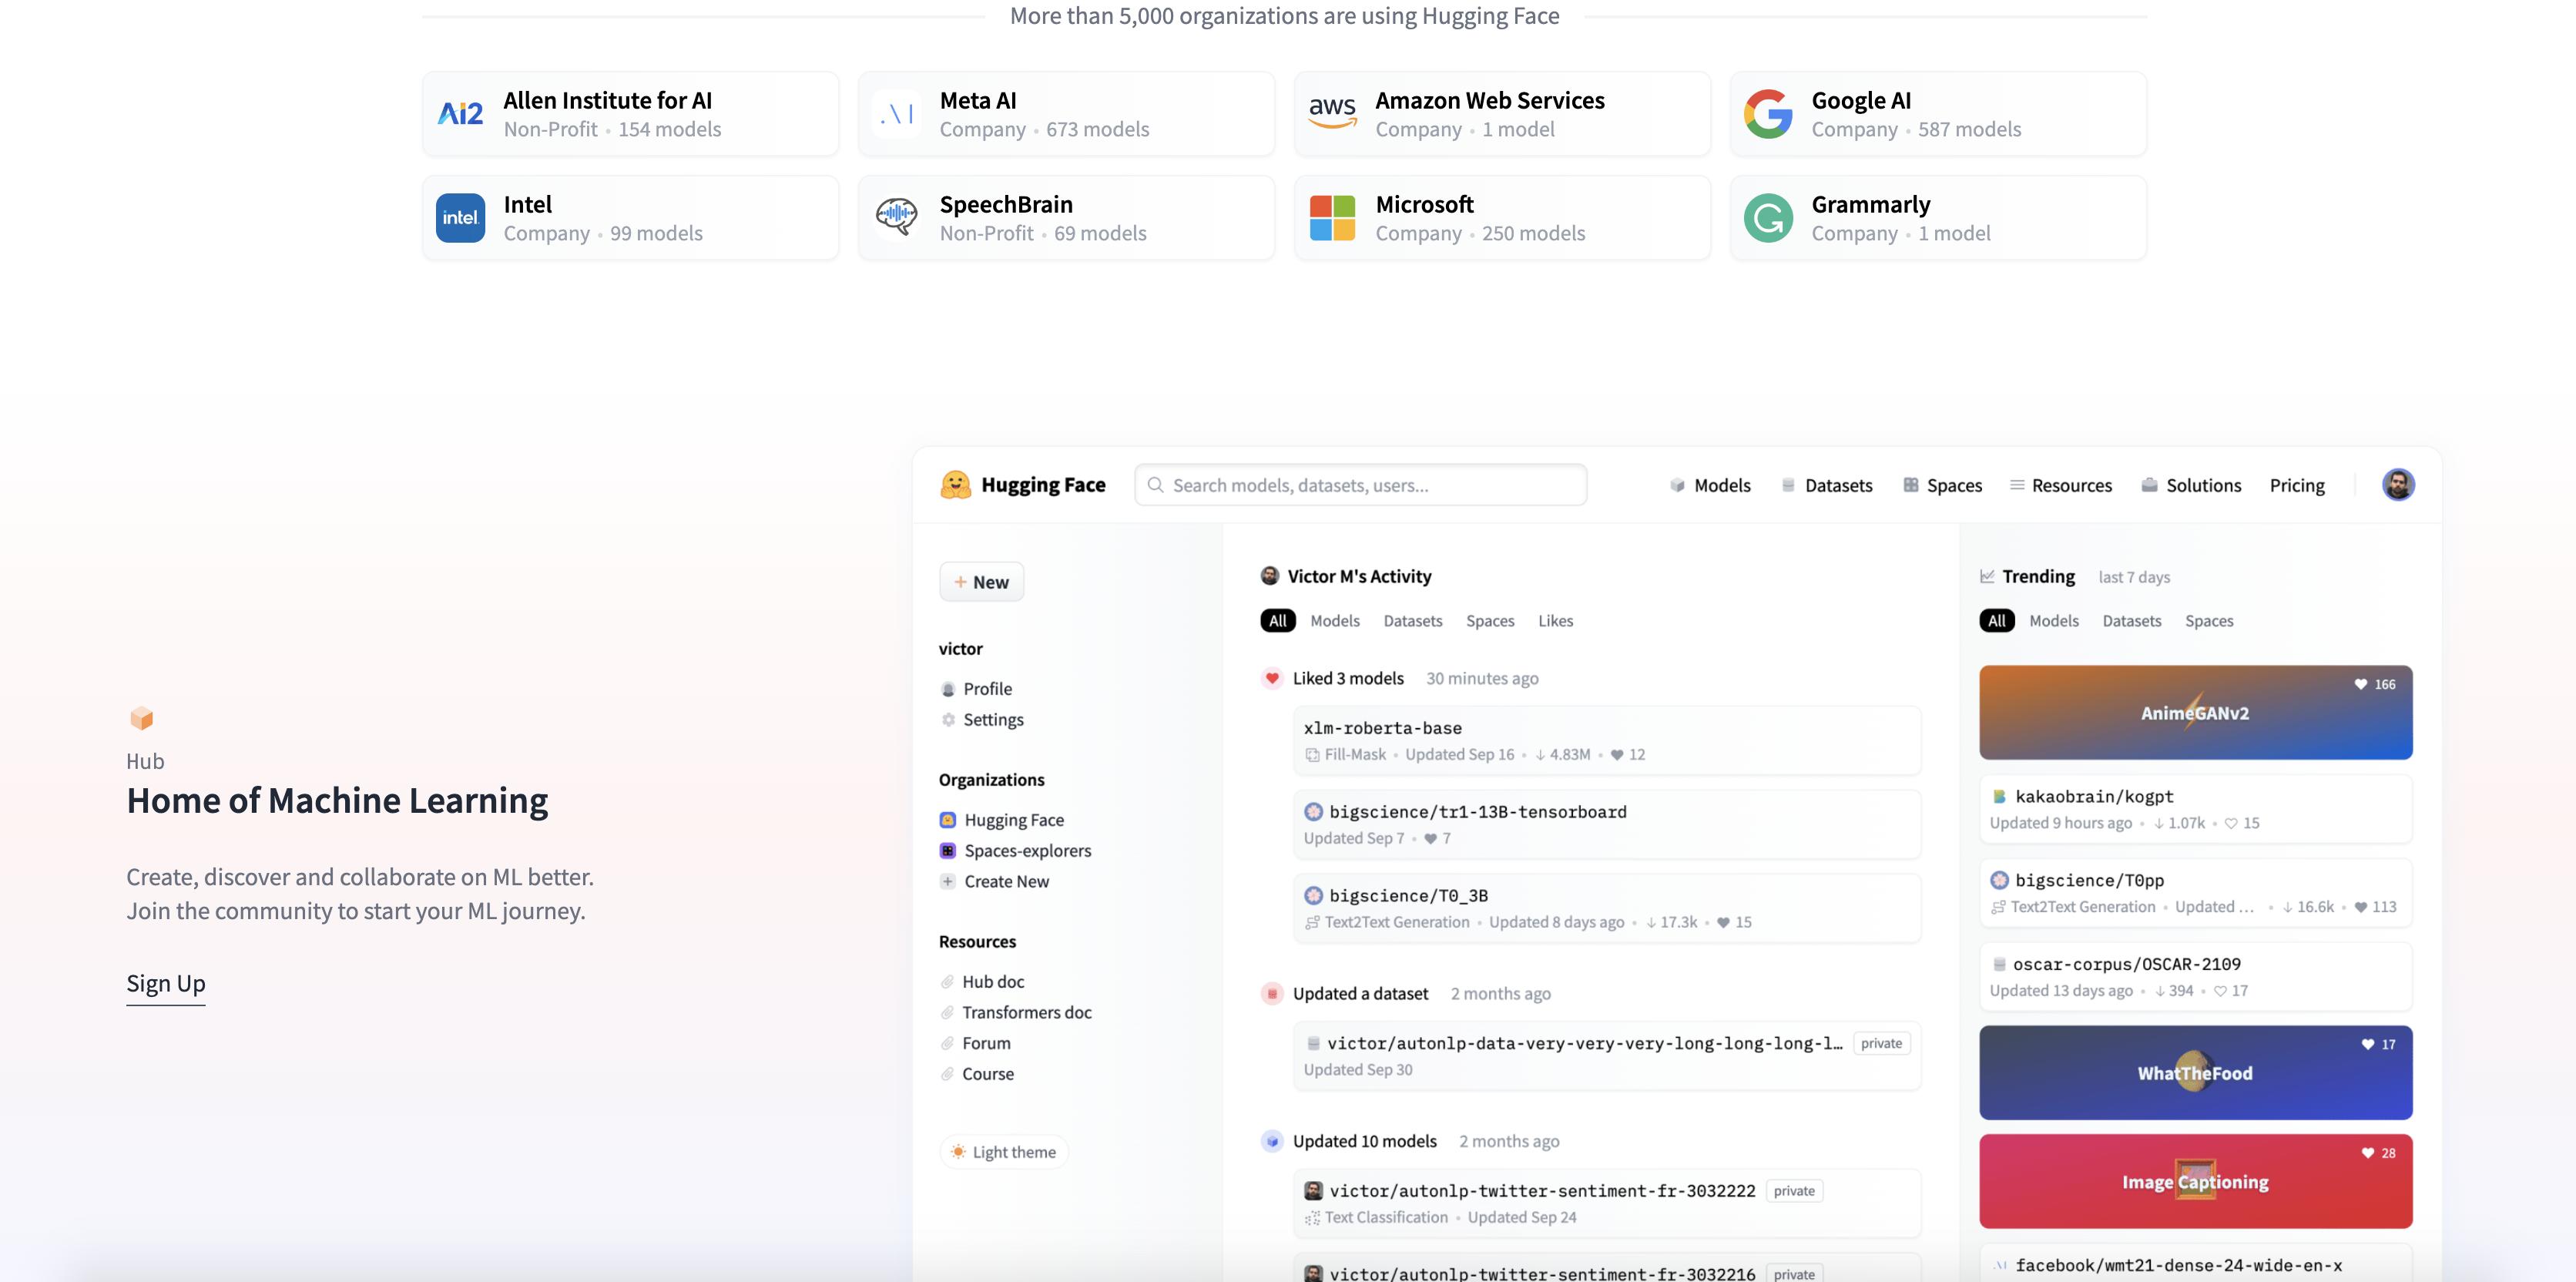Click the Intel organization logo
The width and height of the screenshot is (2576, 1282).
pyautogui.click(x=460, y=218)
